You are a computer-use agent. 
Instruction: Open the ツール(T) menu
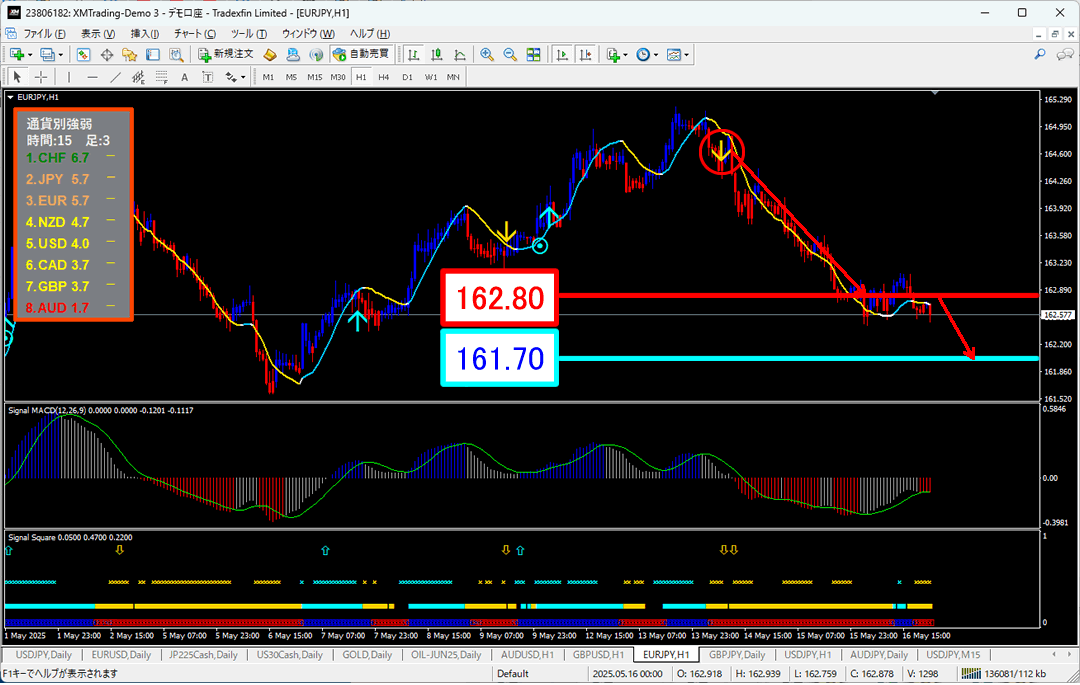coord(249,34)
